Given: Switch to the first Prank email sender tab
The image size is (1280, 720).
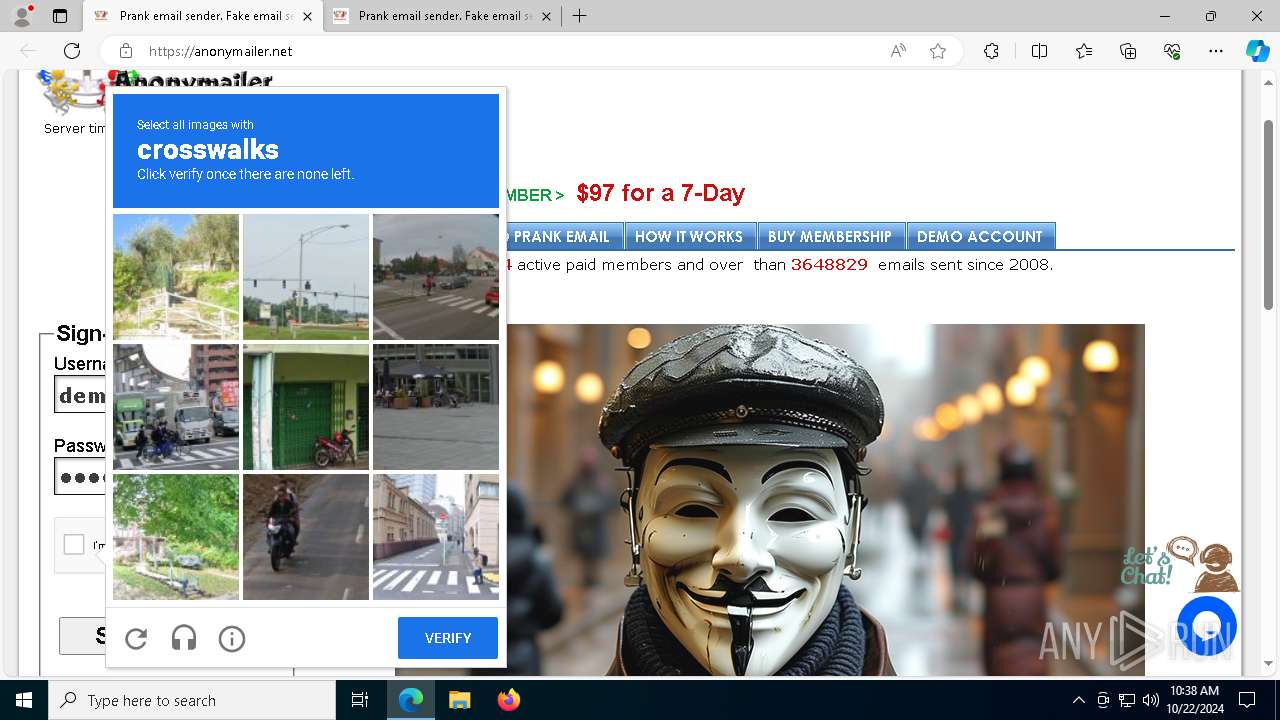Looking at the screenshot, I should [x=202, y=16].
